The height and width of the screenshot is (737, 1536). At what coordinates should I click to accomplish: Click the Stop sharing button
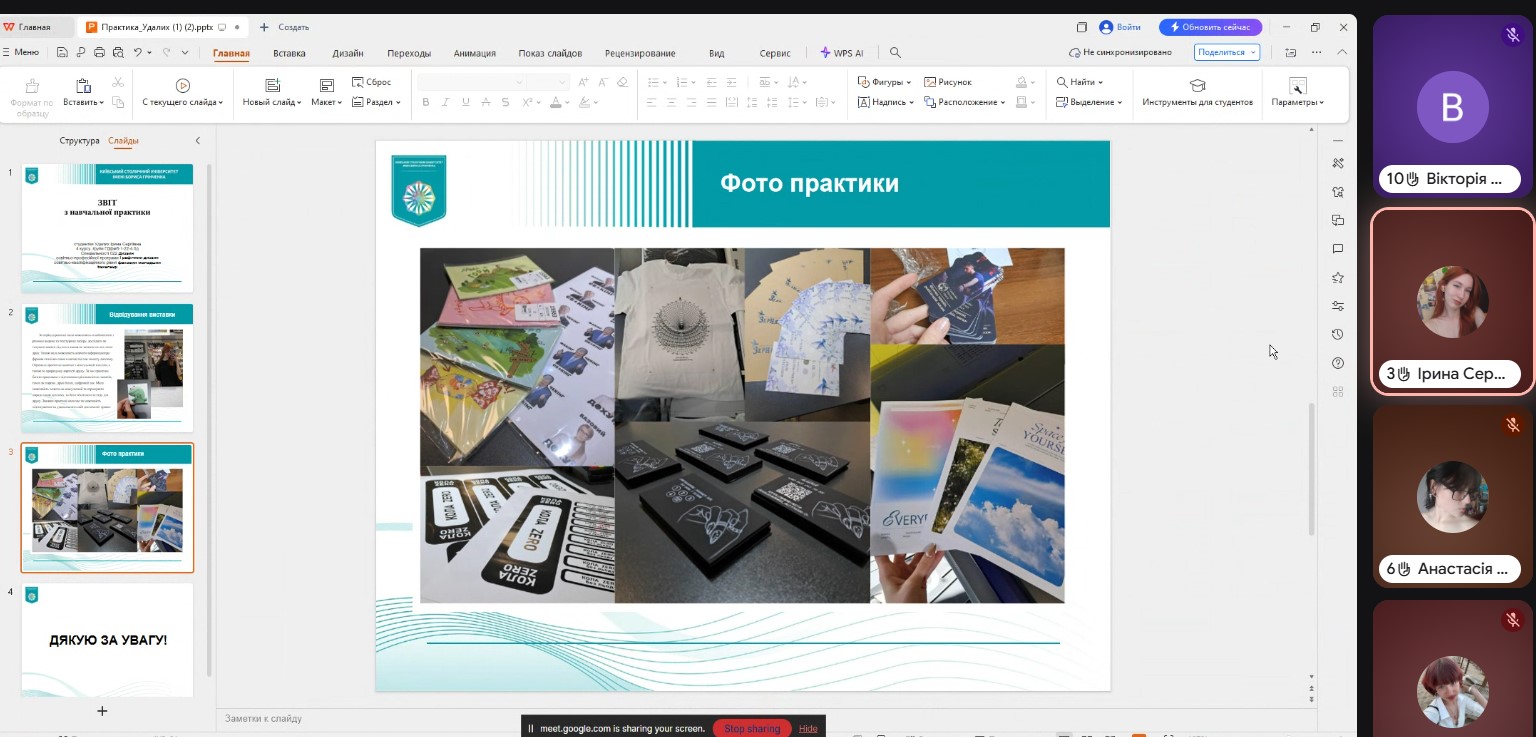751,728
